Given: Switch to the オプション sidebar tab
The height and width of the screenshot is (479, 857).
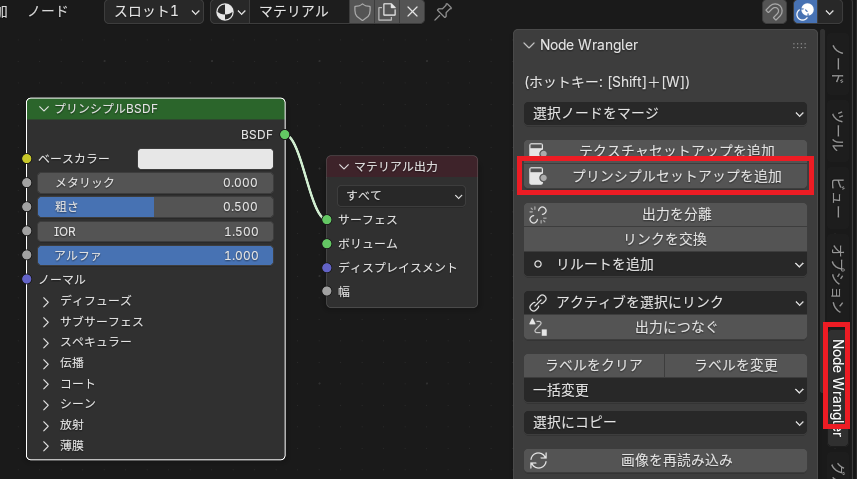Looking at the screenshot, I should tap(839, 274).
